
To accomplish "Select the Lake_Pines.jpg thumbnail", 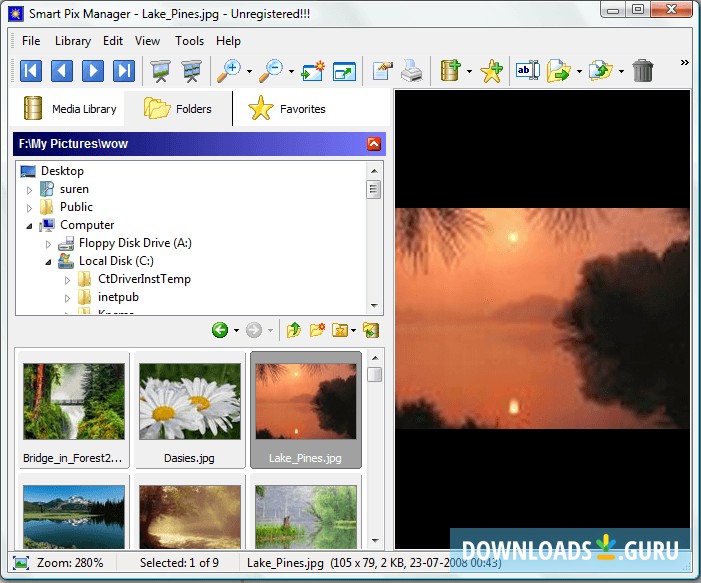I will (306, 410).
